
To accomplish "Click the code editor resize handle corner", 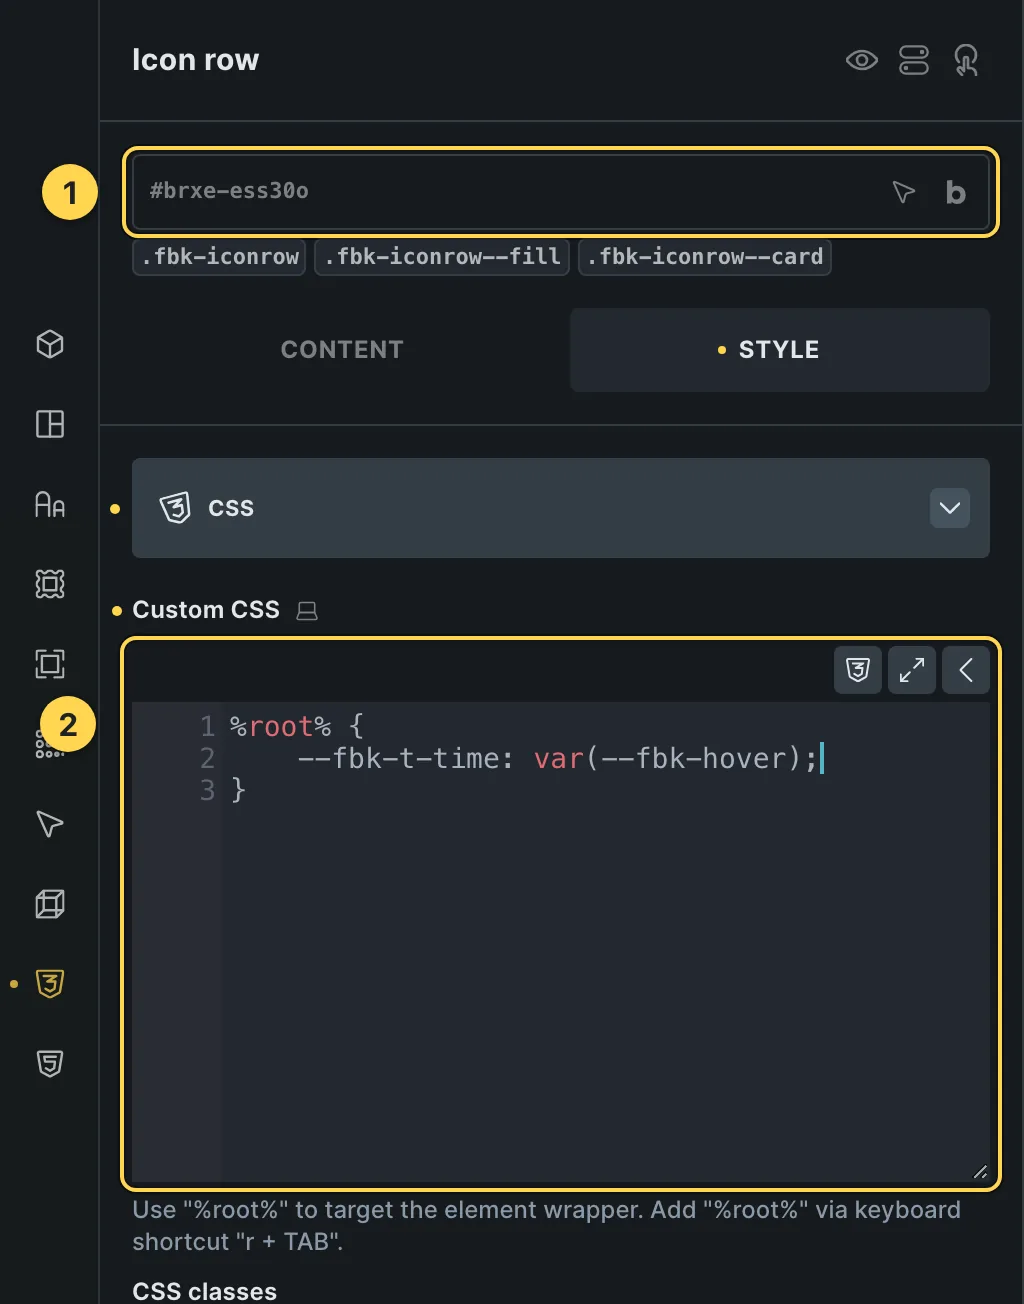I will (980, 1172).
